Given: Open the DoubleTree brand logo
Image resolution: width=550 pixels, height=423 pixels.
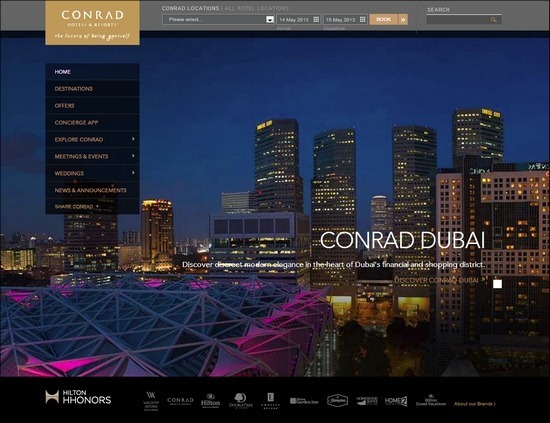Looking at the screenshot, I should coord(241,401).
